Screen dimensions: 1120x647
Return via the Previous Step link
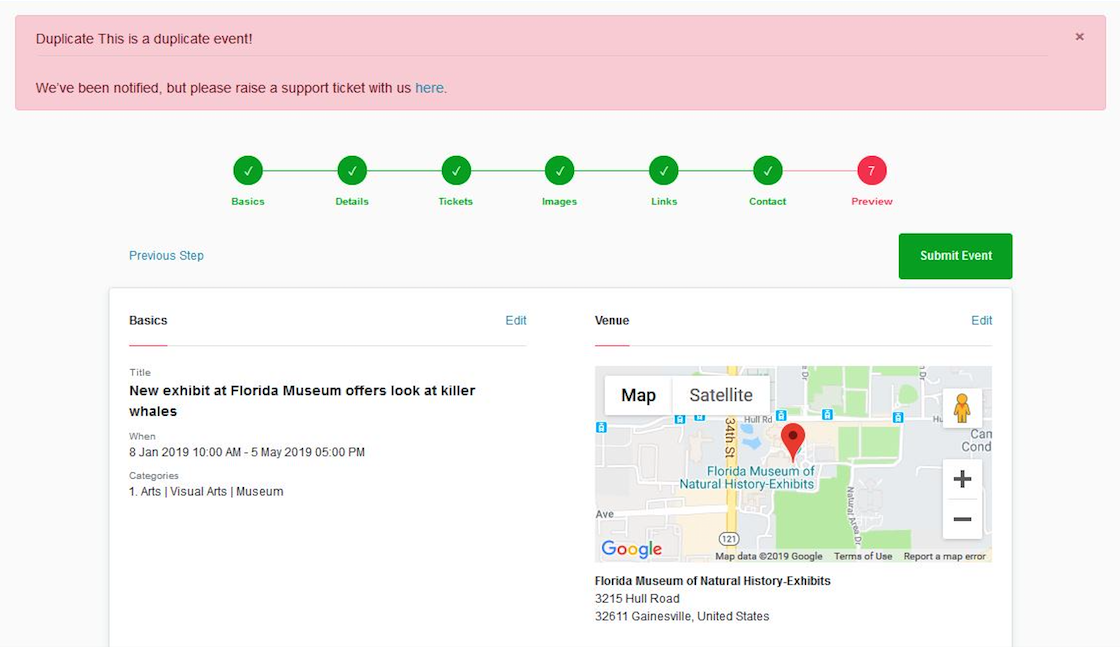point(166,256)
